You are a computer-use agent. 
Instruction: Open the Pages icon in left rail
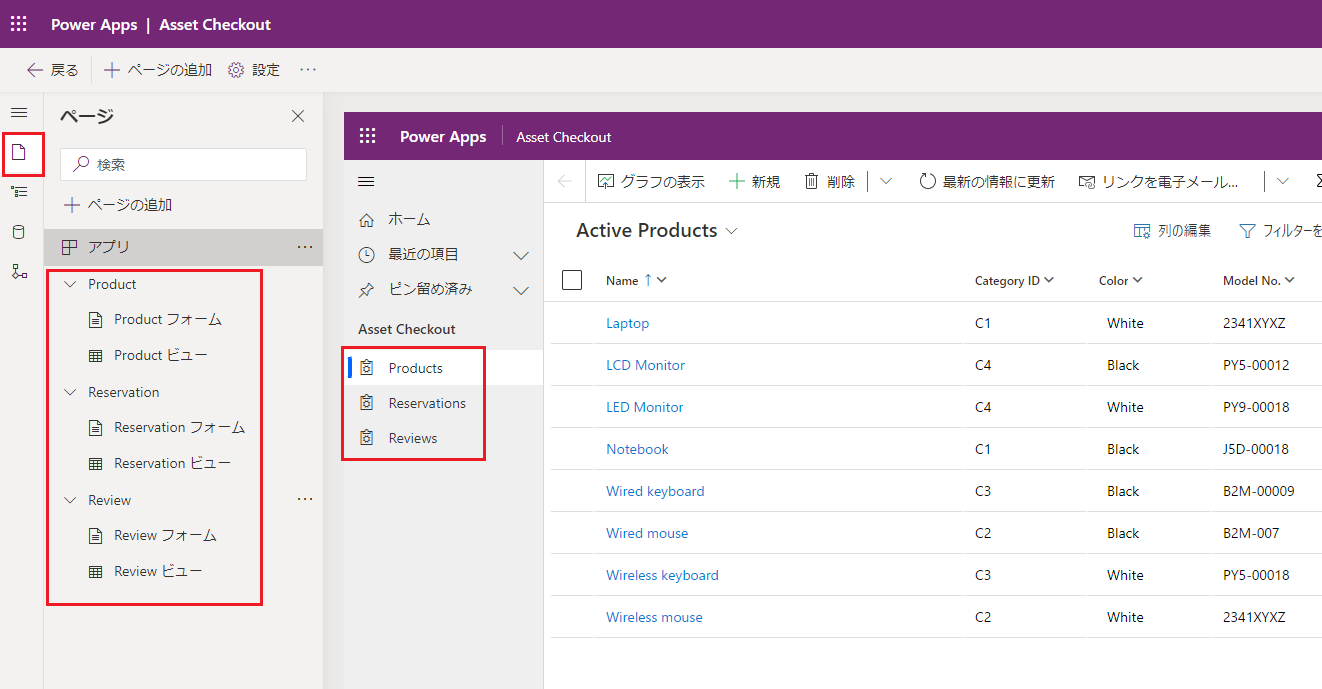pyautogui.click(x=19, y=153)
